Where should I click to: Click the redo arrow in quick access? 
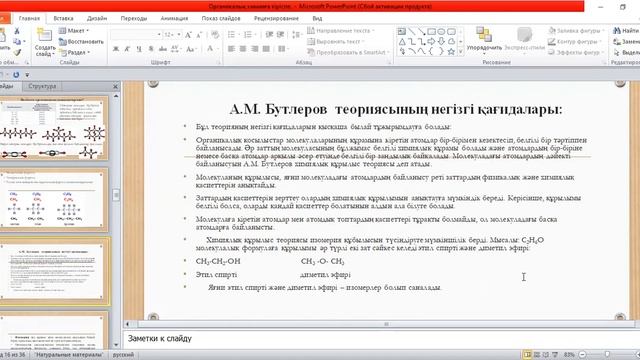[16, 75]
